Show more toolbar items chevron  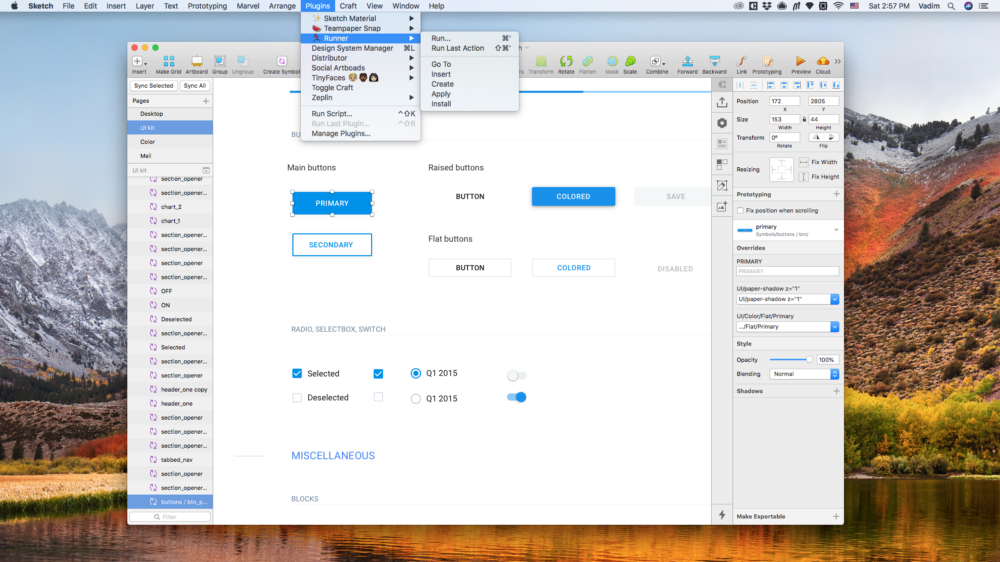click(x=837, y=62)
